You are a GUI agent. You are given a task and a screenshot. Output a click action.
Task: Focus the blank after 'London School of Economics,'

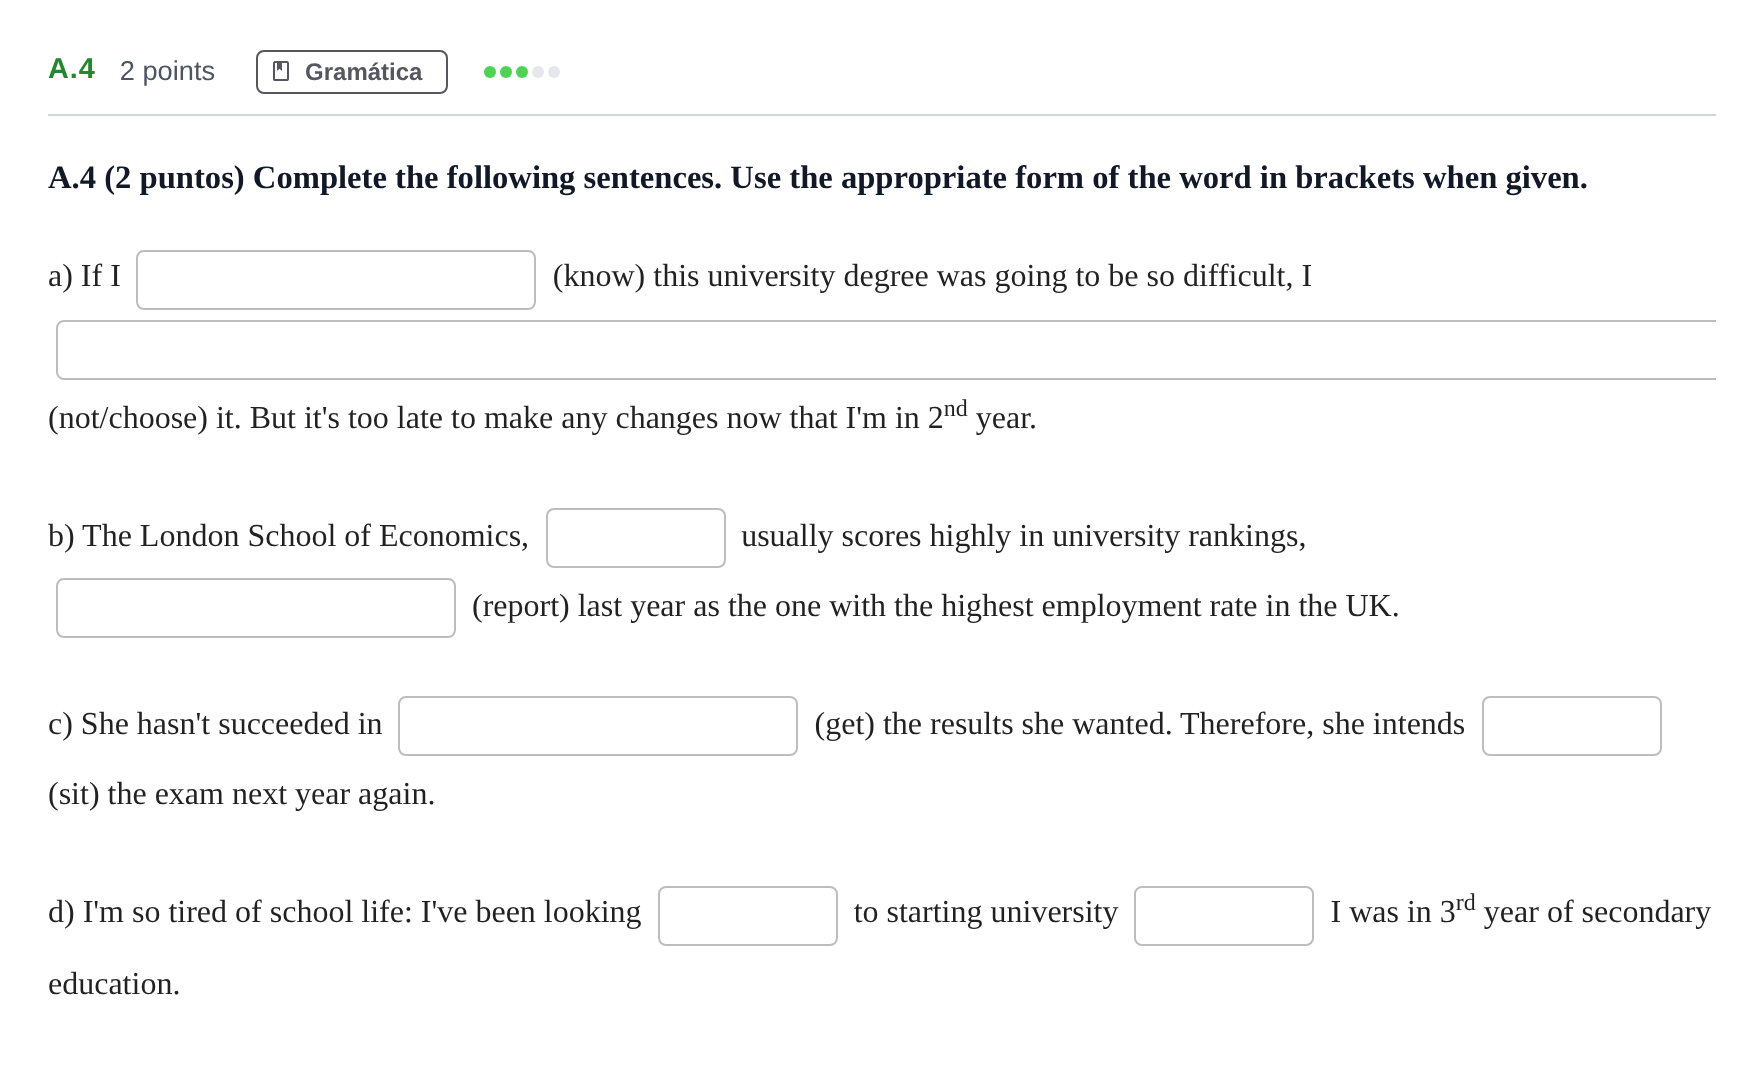pos(636,538)
